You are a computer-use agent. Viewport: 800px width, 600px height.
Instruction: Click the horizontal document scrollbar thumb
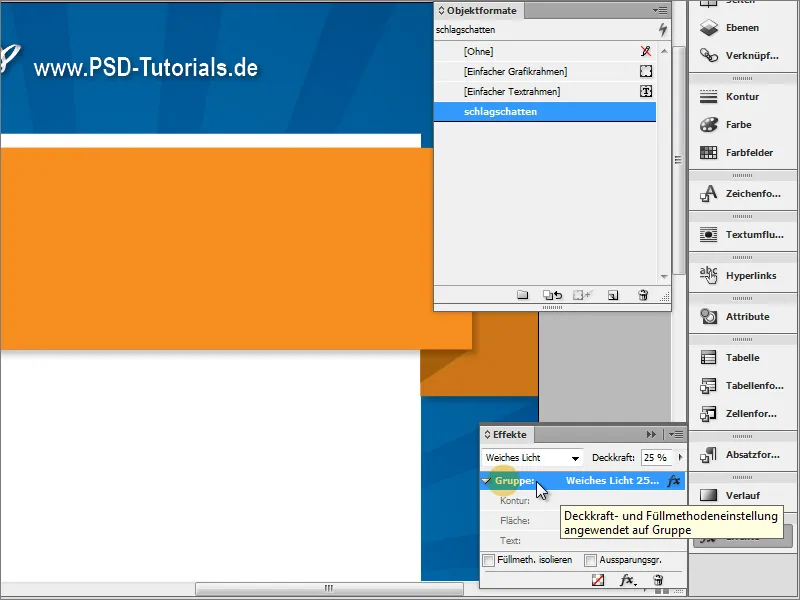coord(329,589)
